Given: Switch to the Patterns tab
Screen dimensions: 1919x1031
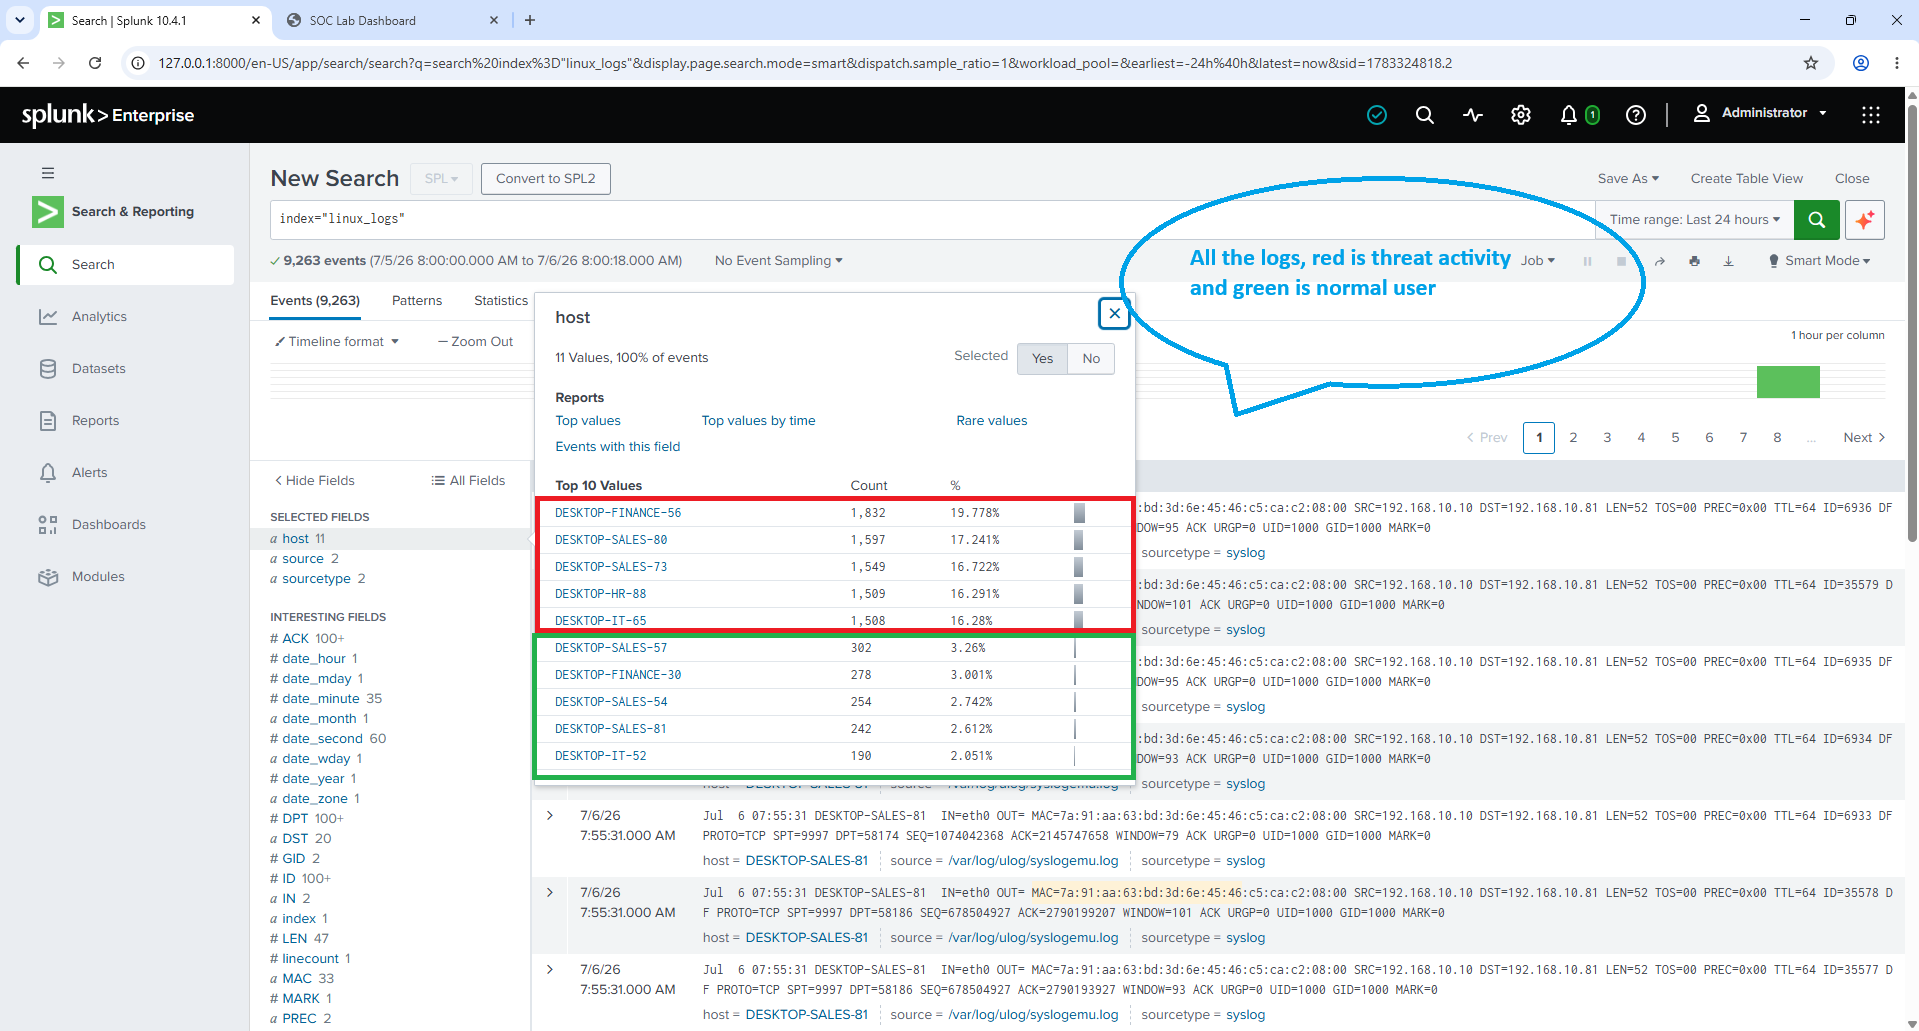Looking at the screenshot, I should [x=417, y=301].
